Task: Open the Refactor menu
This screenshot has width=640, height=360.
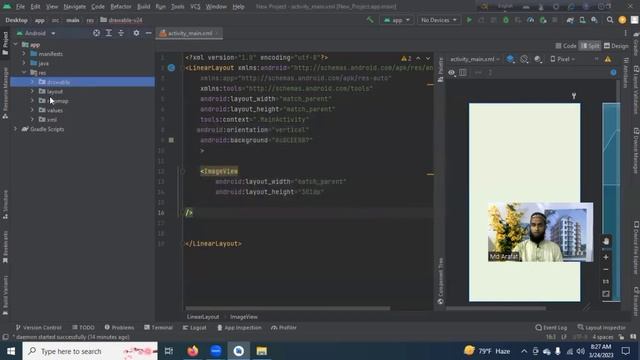Action: click(121, 7)
